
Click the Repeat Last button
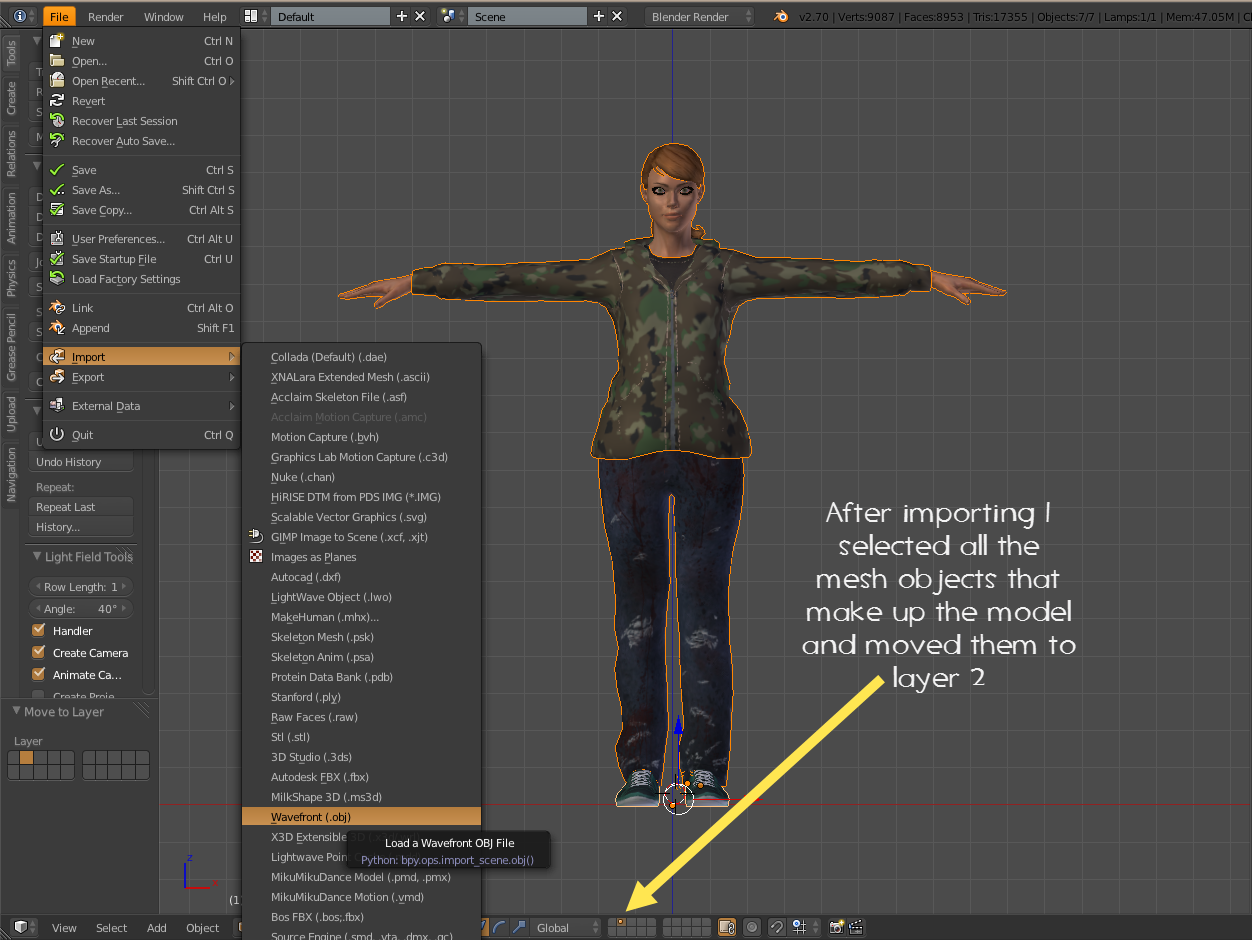pyautogui.click(x=81, y=507)
